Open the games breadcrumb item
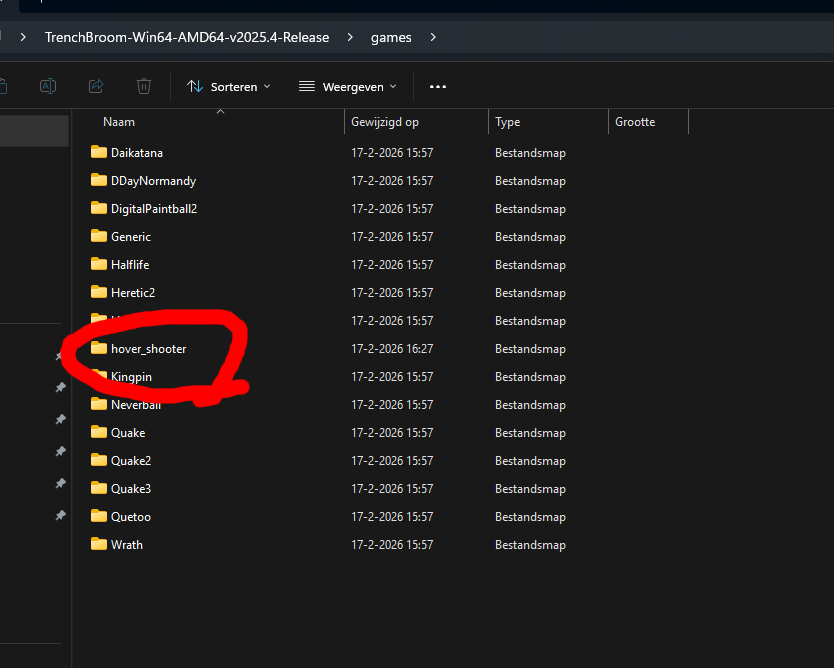 391,37
